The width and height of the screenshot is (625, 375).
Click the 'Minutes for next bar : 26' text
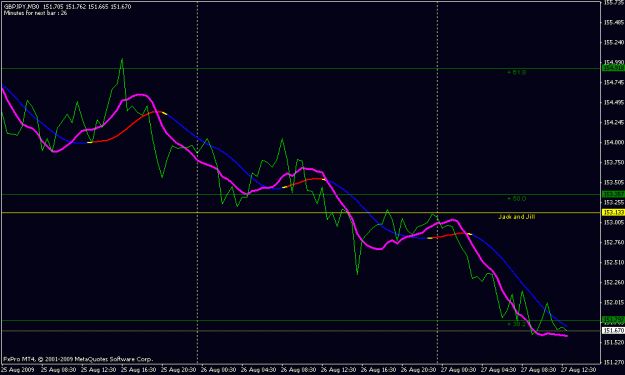point(35,13)
